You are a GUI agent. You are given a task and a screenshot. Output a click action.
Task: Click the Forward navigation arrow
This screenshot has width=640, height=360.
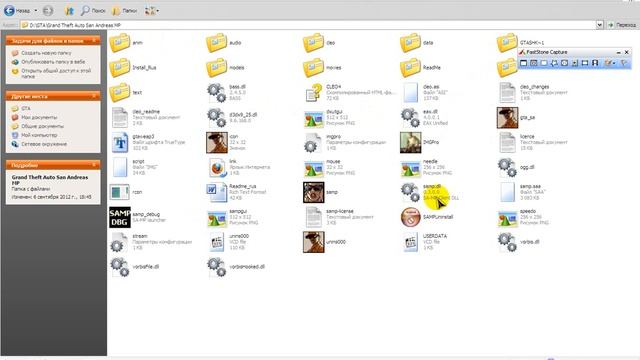click(x=48, y=11)
